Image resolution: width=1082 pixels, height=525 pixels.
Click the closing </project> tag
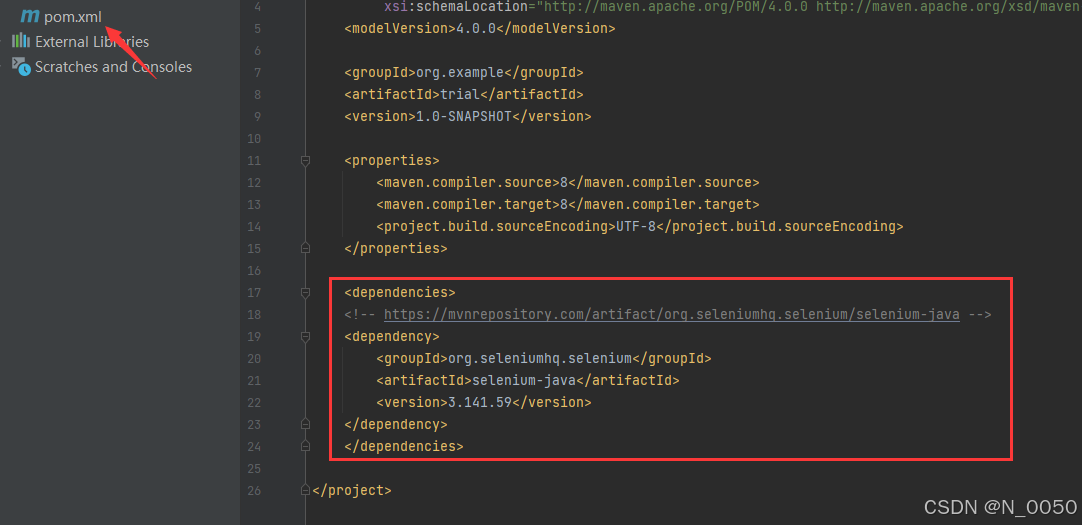coord(352,491)
